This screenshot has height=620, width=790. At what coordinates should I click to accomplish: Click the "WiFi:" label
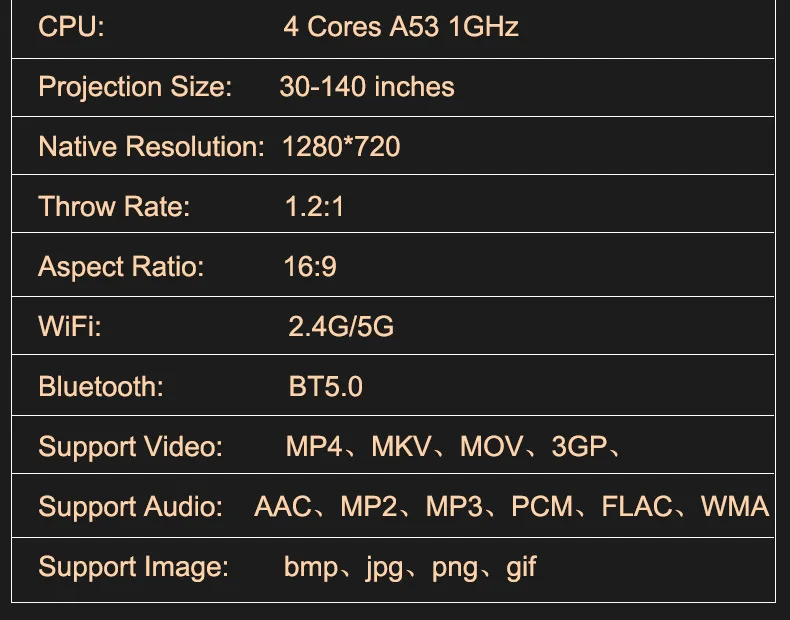click(x=70, y=327)
